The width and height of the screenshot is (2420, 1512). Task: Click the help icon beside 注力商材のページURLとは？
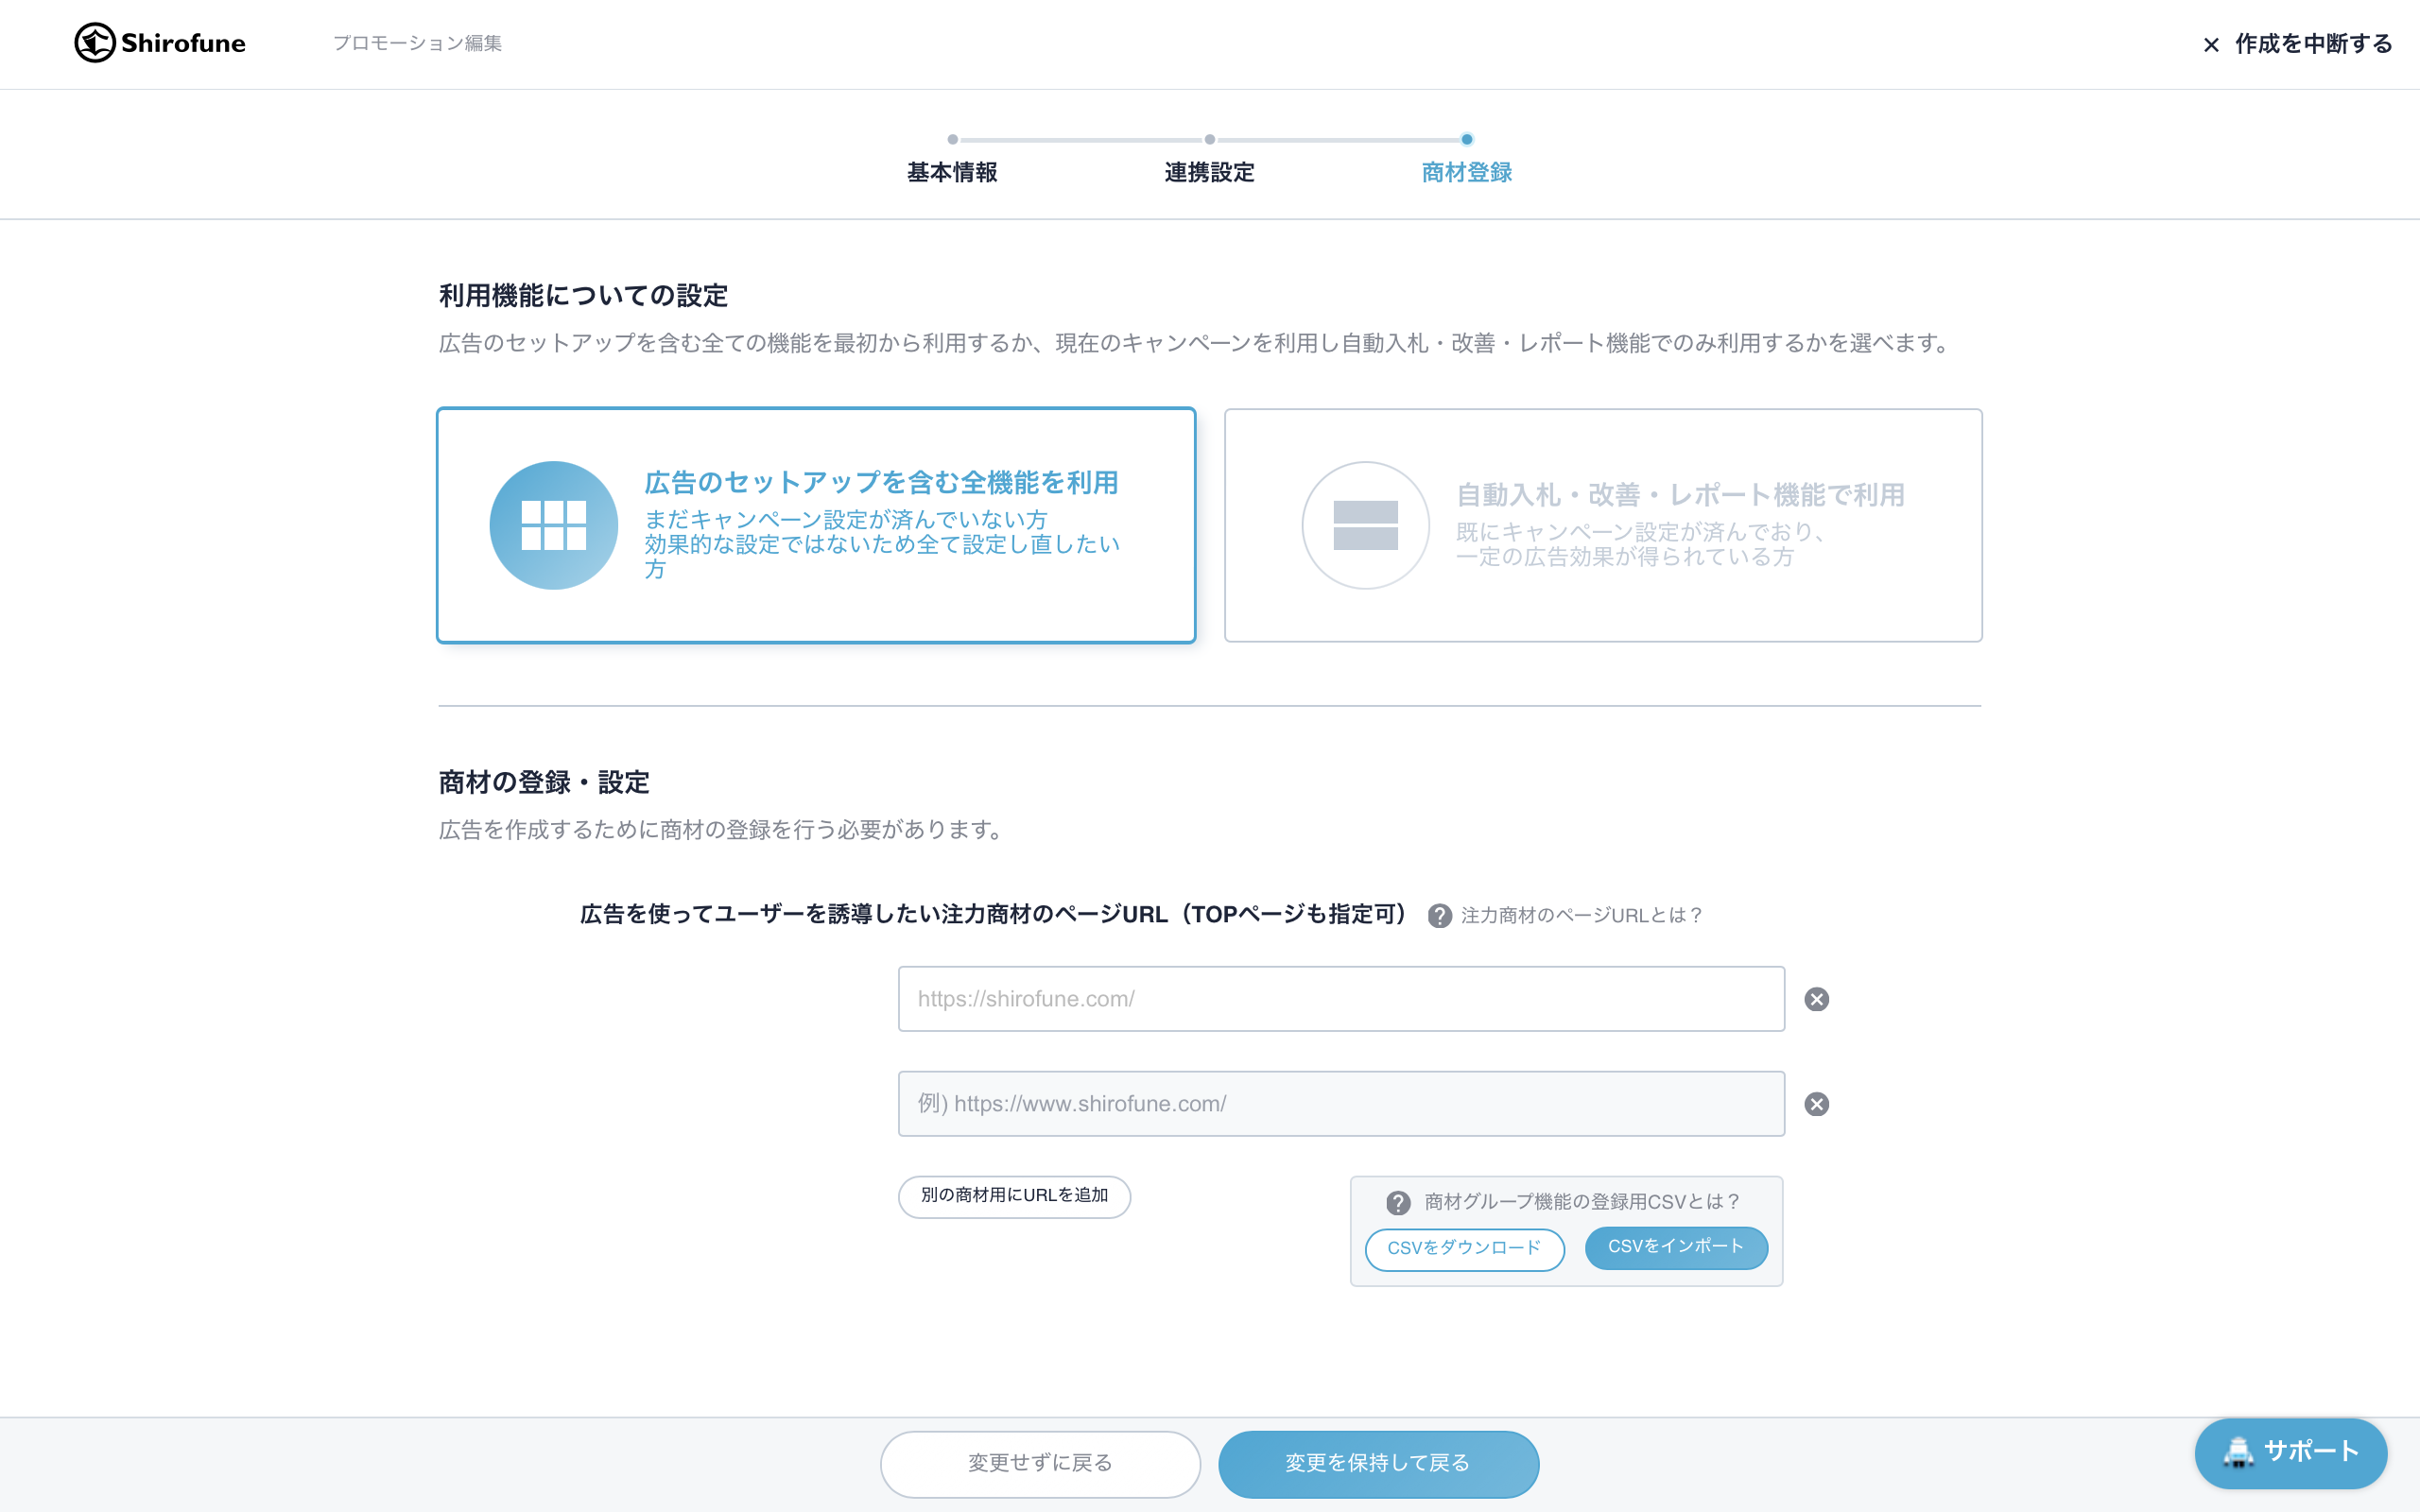pyautogui.click(x=1439, y=916)
